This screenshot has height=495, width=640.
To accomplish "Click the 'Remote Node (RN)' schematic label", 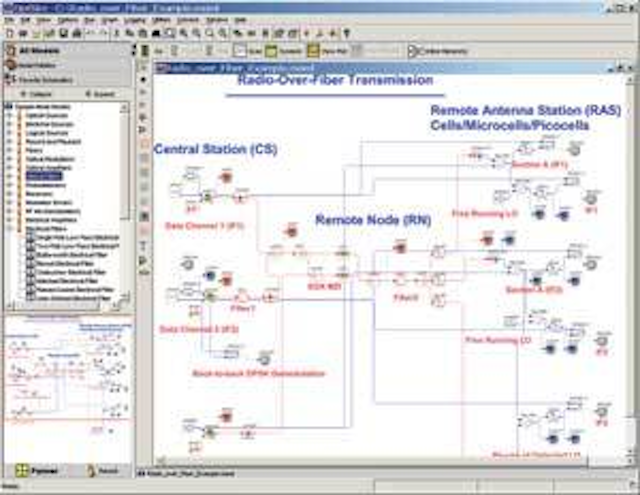I will click(373, 220).
